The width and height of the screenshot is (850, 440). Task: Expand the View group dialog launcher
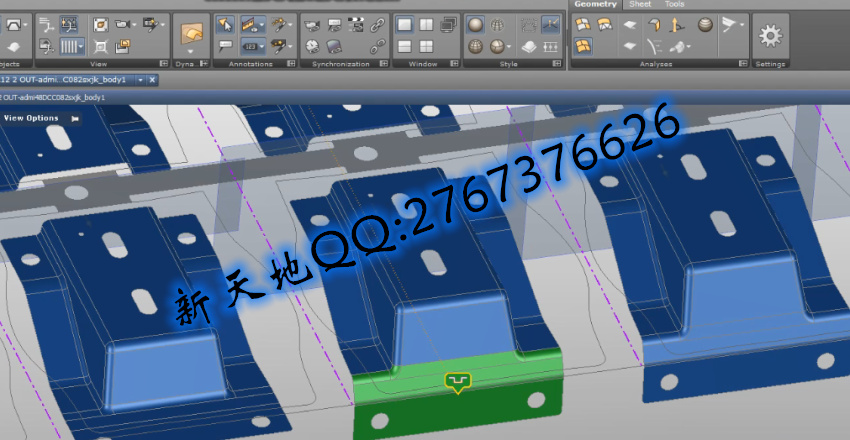tap(164, 64)
